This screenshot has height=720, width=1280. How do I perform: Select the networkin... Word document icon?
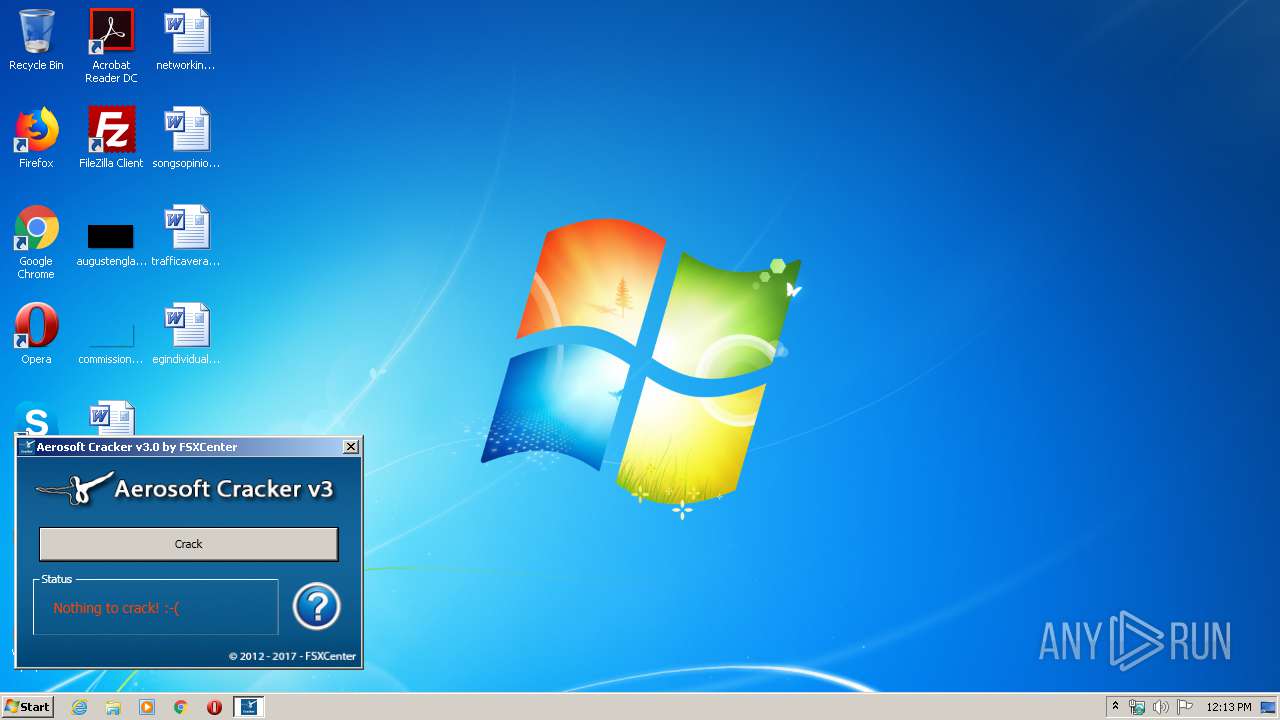click(x=186, y=40)
